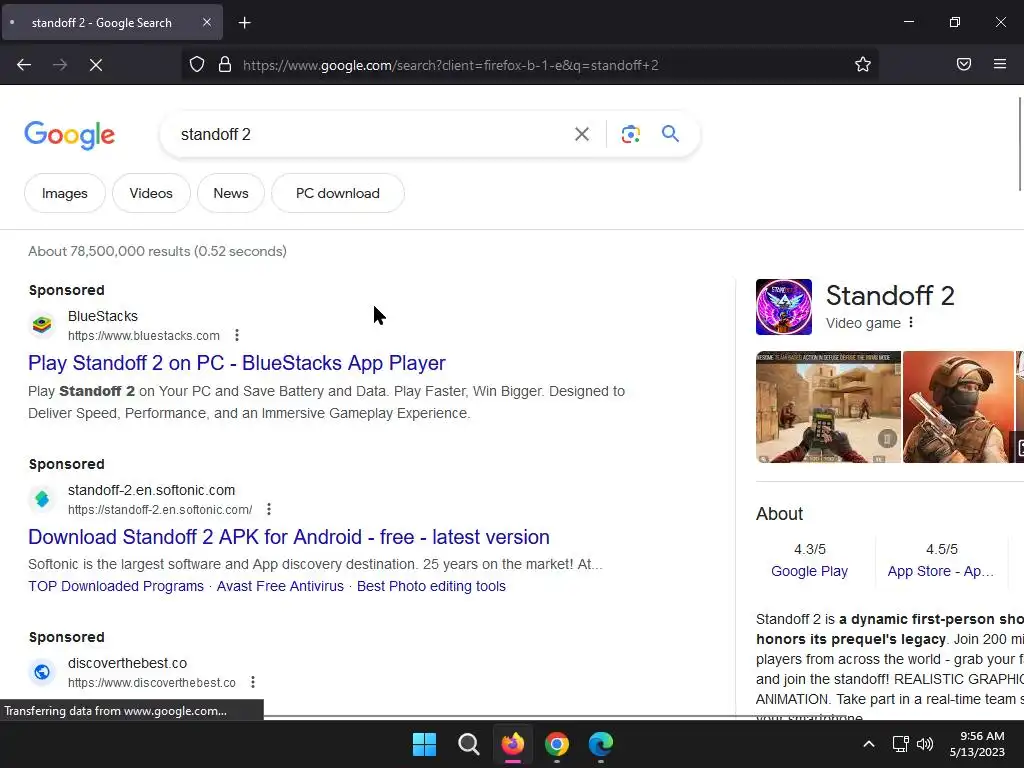Open Download Standoff 2 APK for Android link

pyautogui.click(x=289, y=537)
